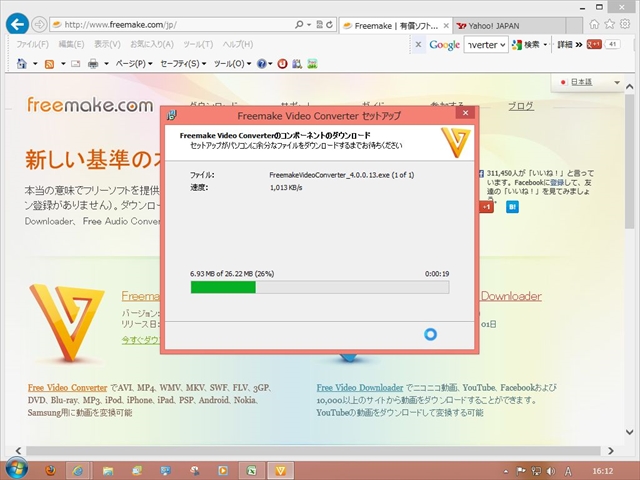Image resolution: width=640 pixels, height=480 pixels.
Task: Switch to the Yahoo! JAPAN tab
Action: [497, 24]
